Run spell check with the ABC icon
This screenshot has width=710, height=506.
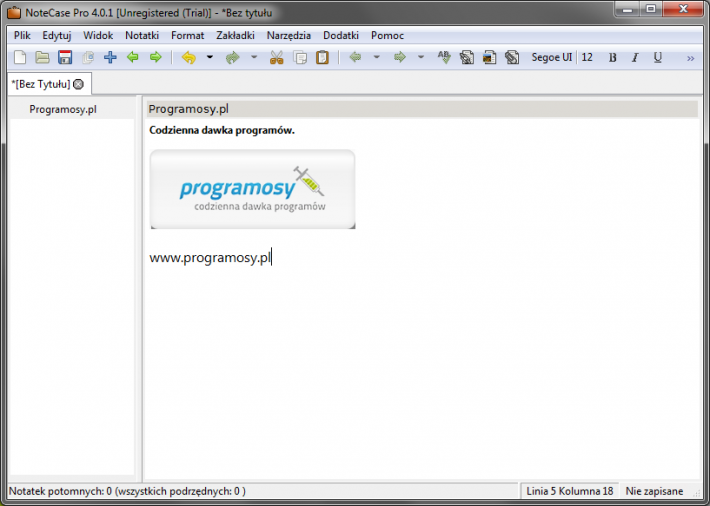point(444,58)
